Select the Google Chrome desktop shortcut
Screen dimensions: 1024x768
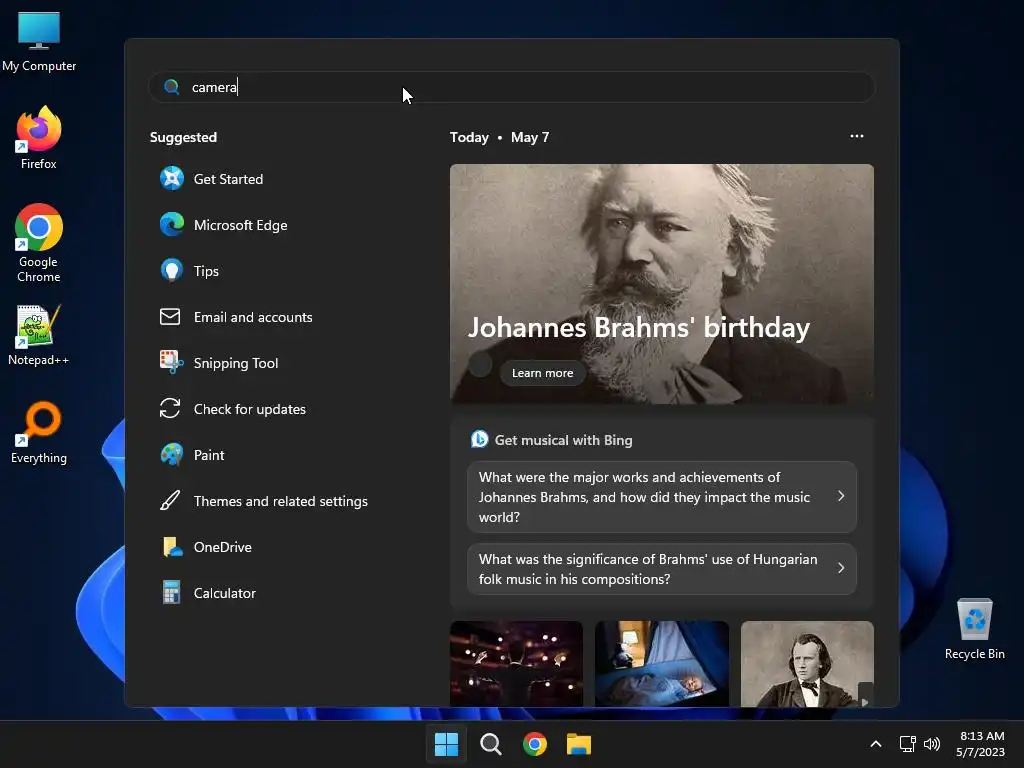tap(39, 243)
